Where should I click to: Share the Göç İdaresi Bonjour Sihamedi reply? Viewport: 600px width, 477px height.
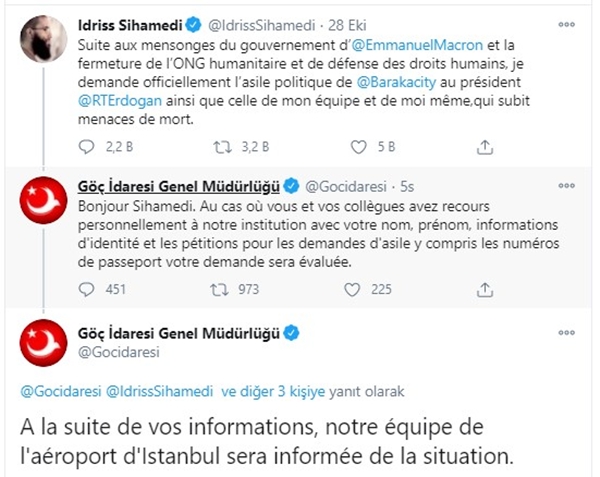(x=485, y=290)
